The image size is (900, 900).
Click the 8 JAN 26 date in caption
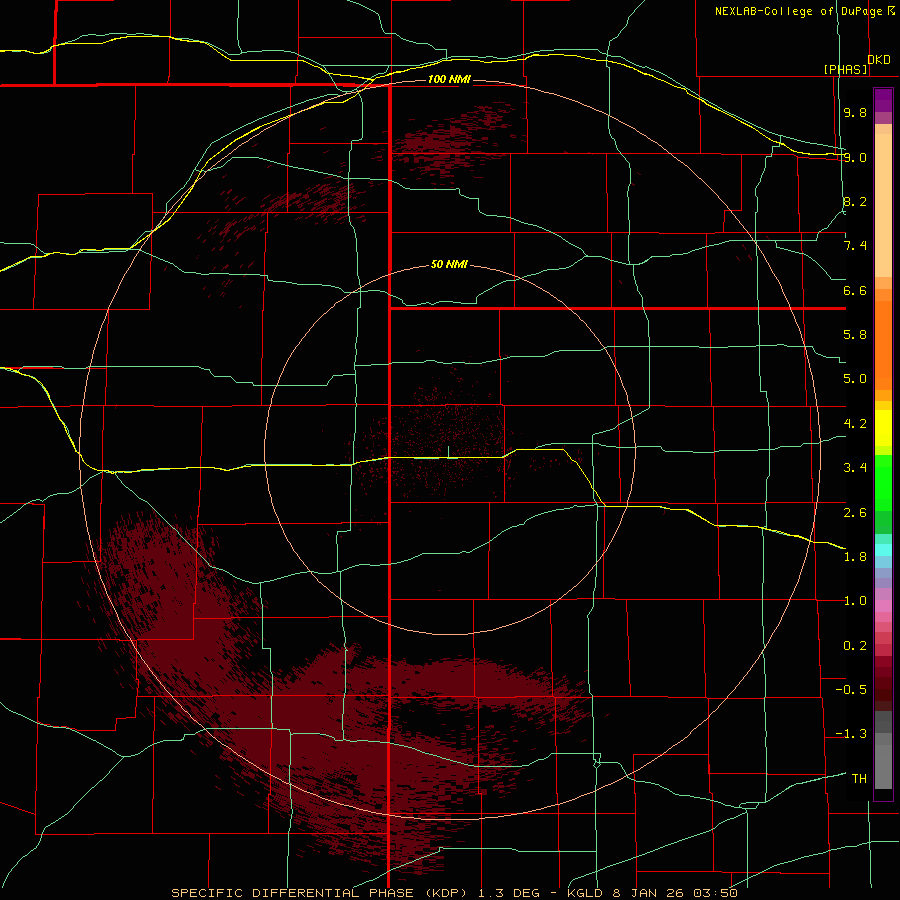tap(649, 893)
